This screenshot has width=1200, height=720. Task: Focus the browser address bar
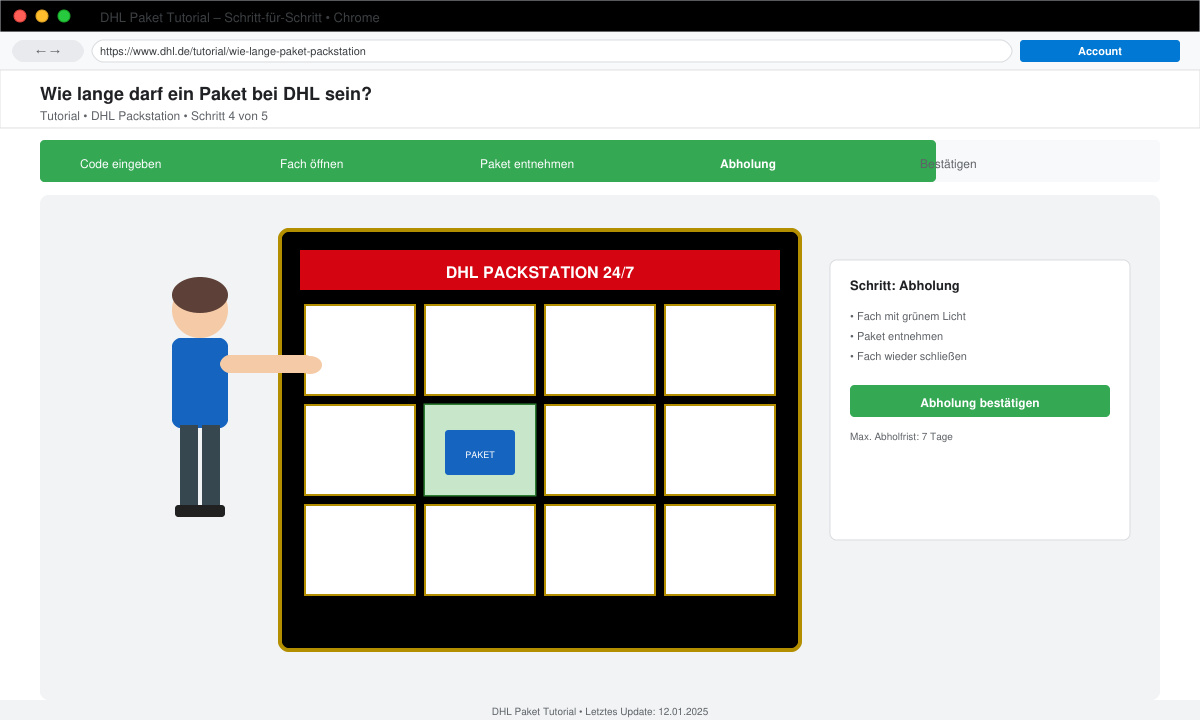(552, 51)
